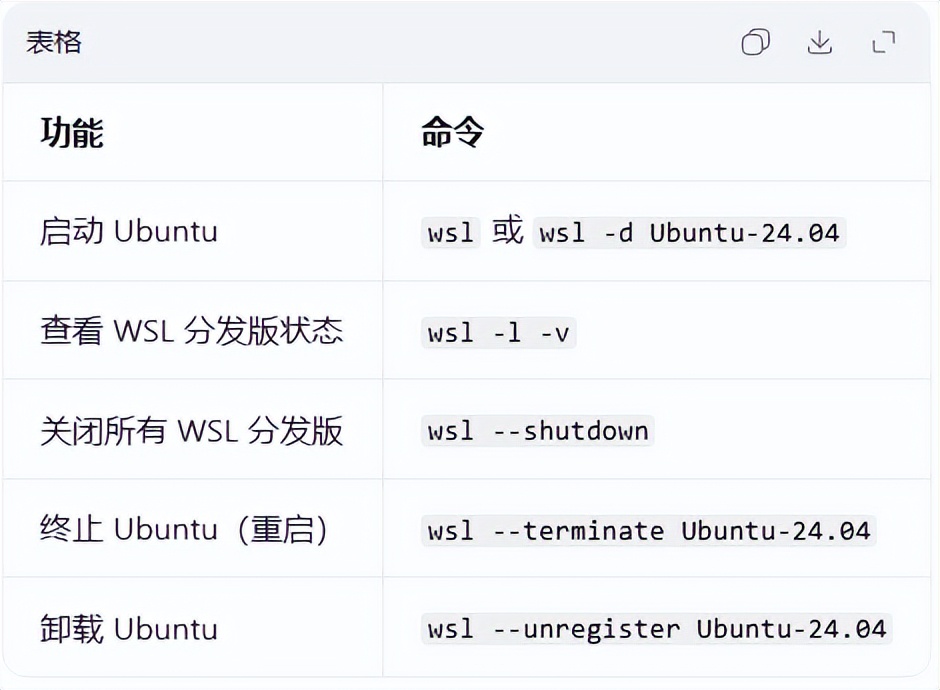Screen dimensions: 940x690
Task: Click the expand-corners icon at top right
Action: (883, 42)
